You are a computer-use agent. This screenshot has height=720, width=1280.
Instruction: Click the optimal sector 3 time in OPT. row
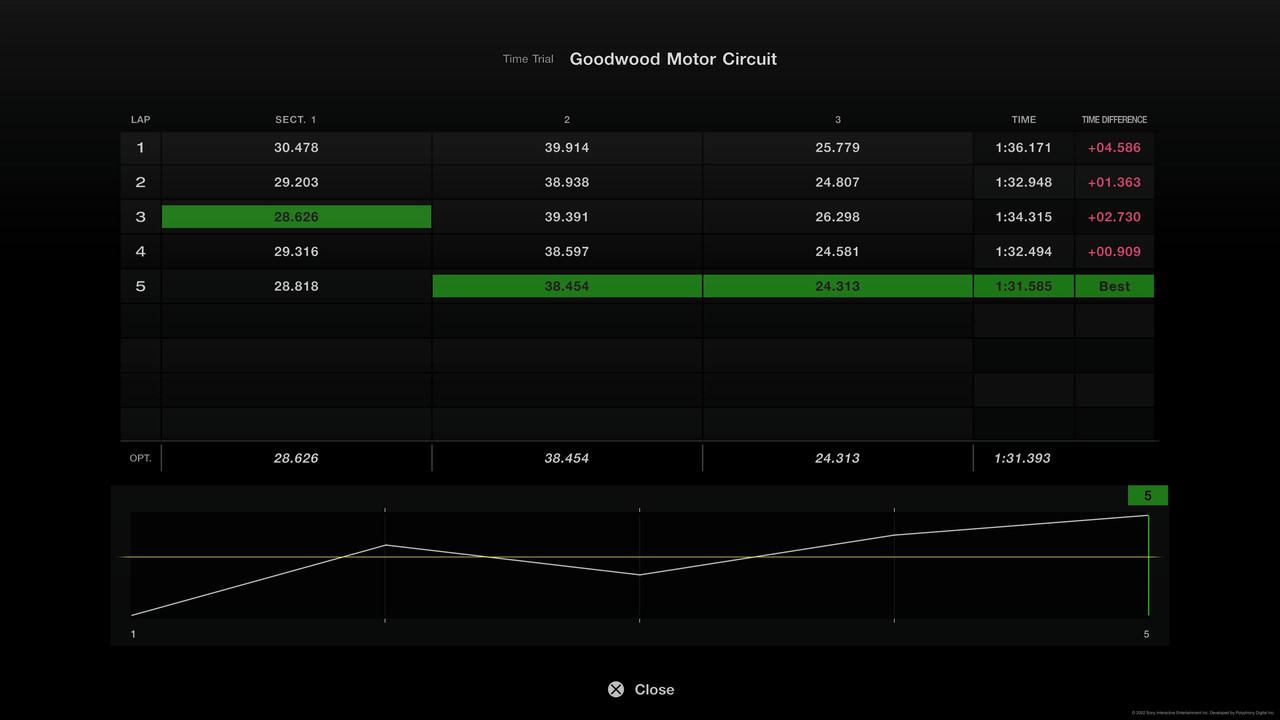838,458
